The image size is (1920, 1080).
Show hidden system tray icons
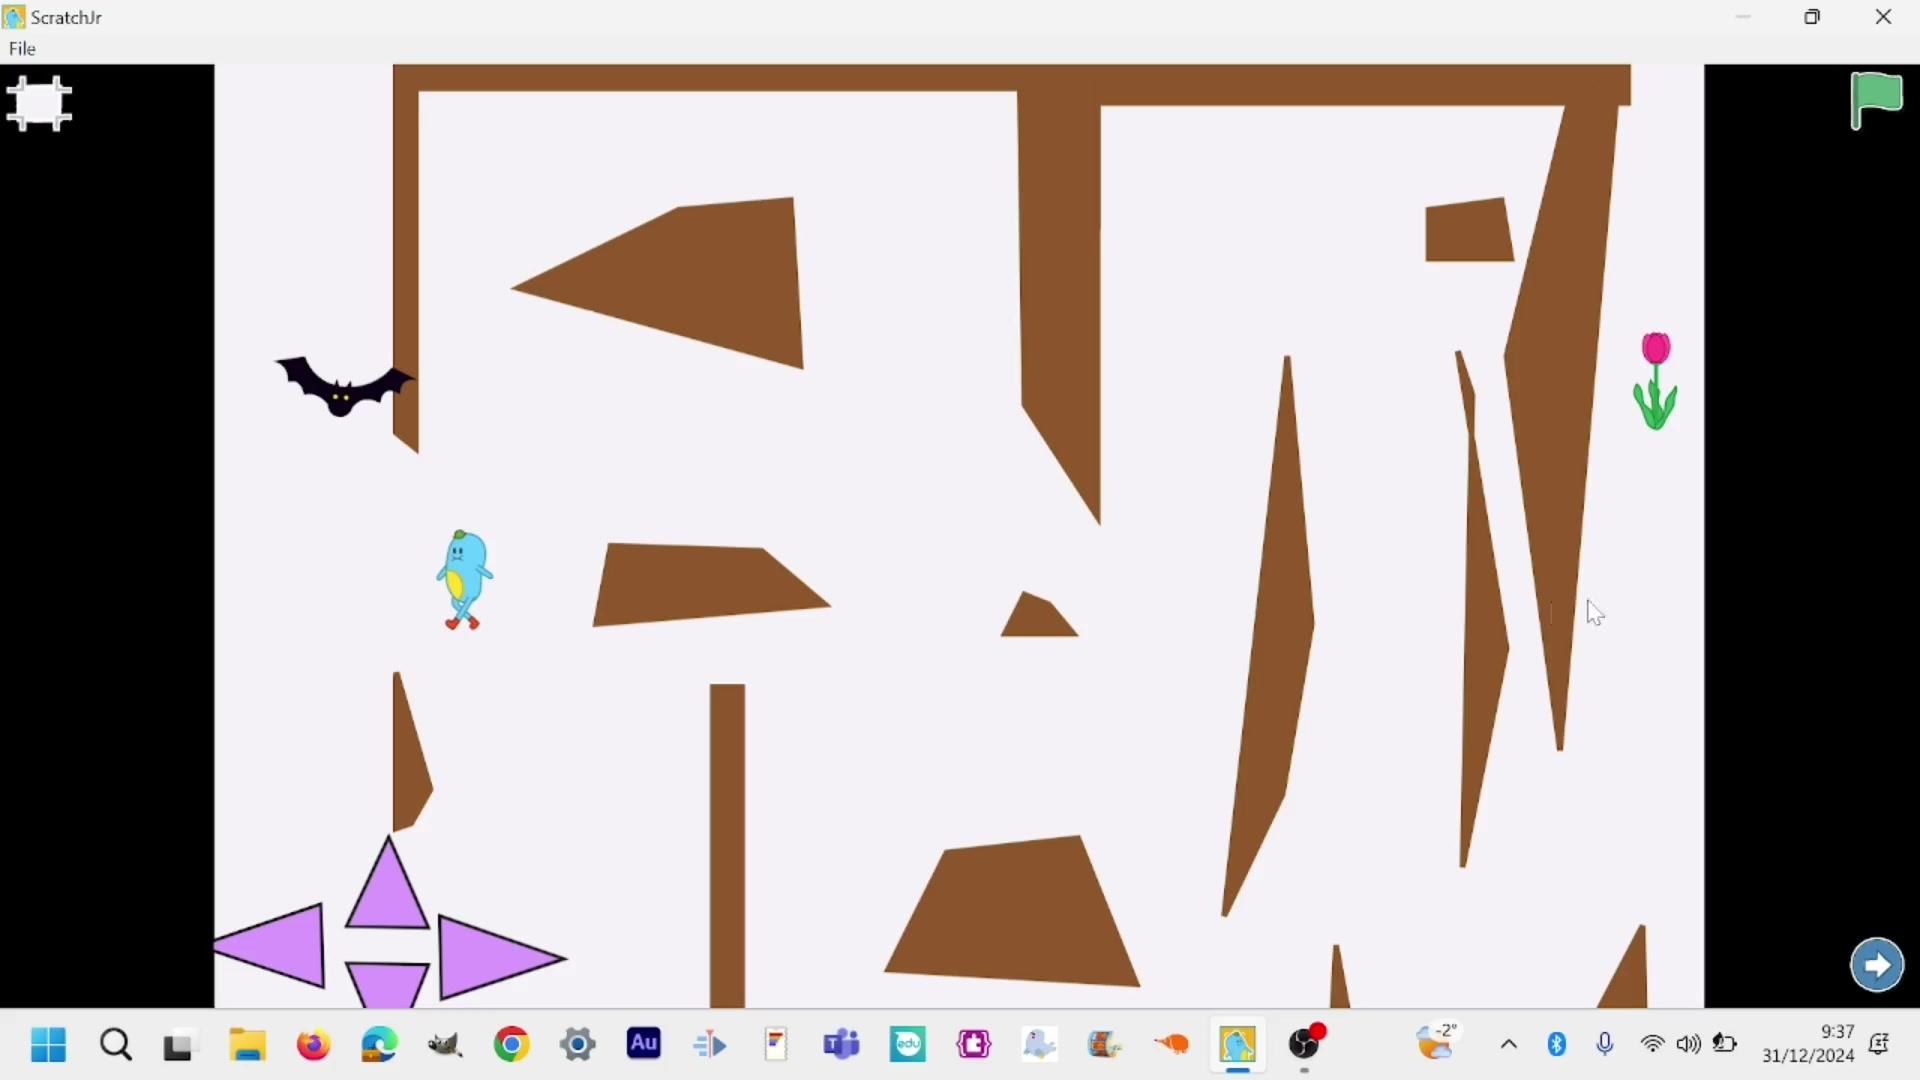coord(1509,1045)
